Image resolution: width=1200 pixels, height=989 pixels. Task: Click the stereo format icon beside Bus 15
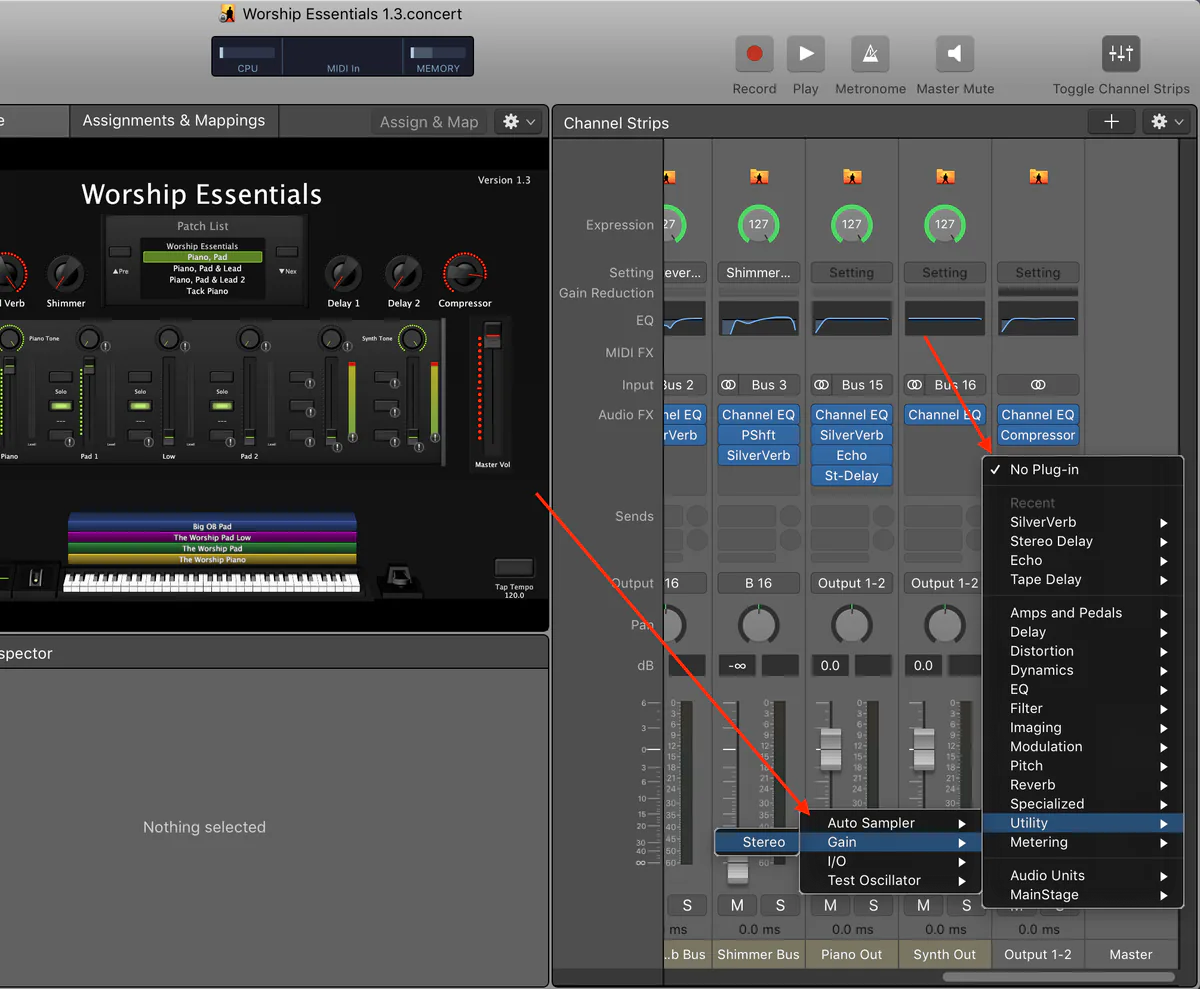(822, 385)
